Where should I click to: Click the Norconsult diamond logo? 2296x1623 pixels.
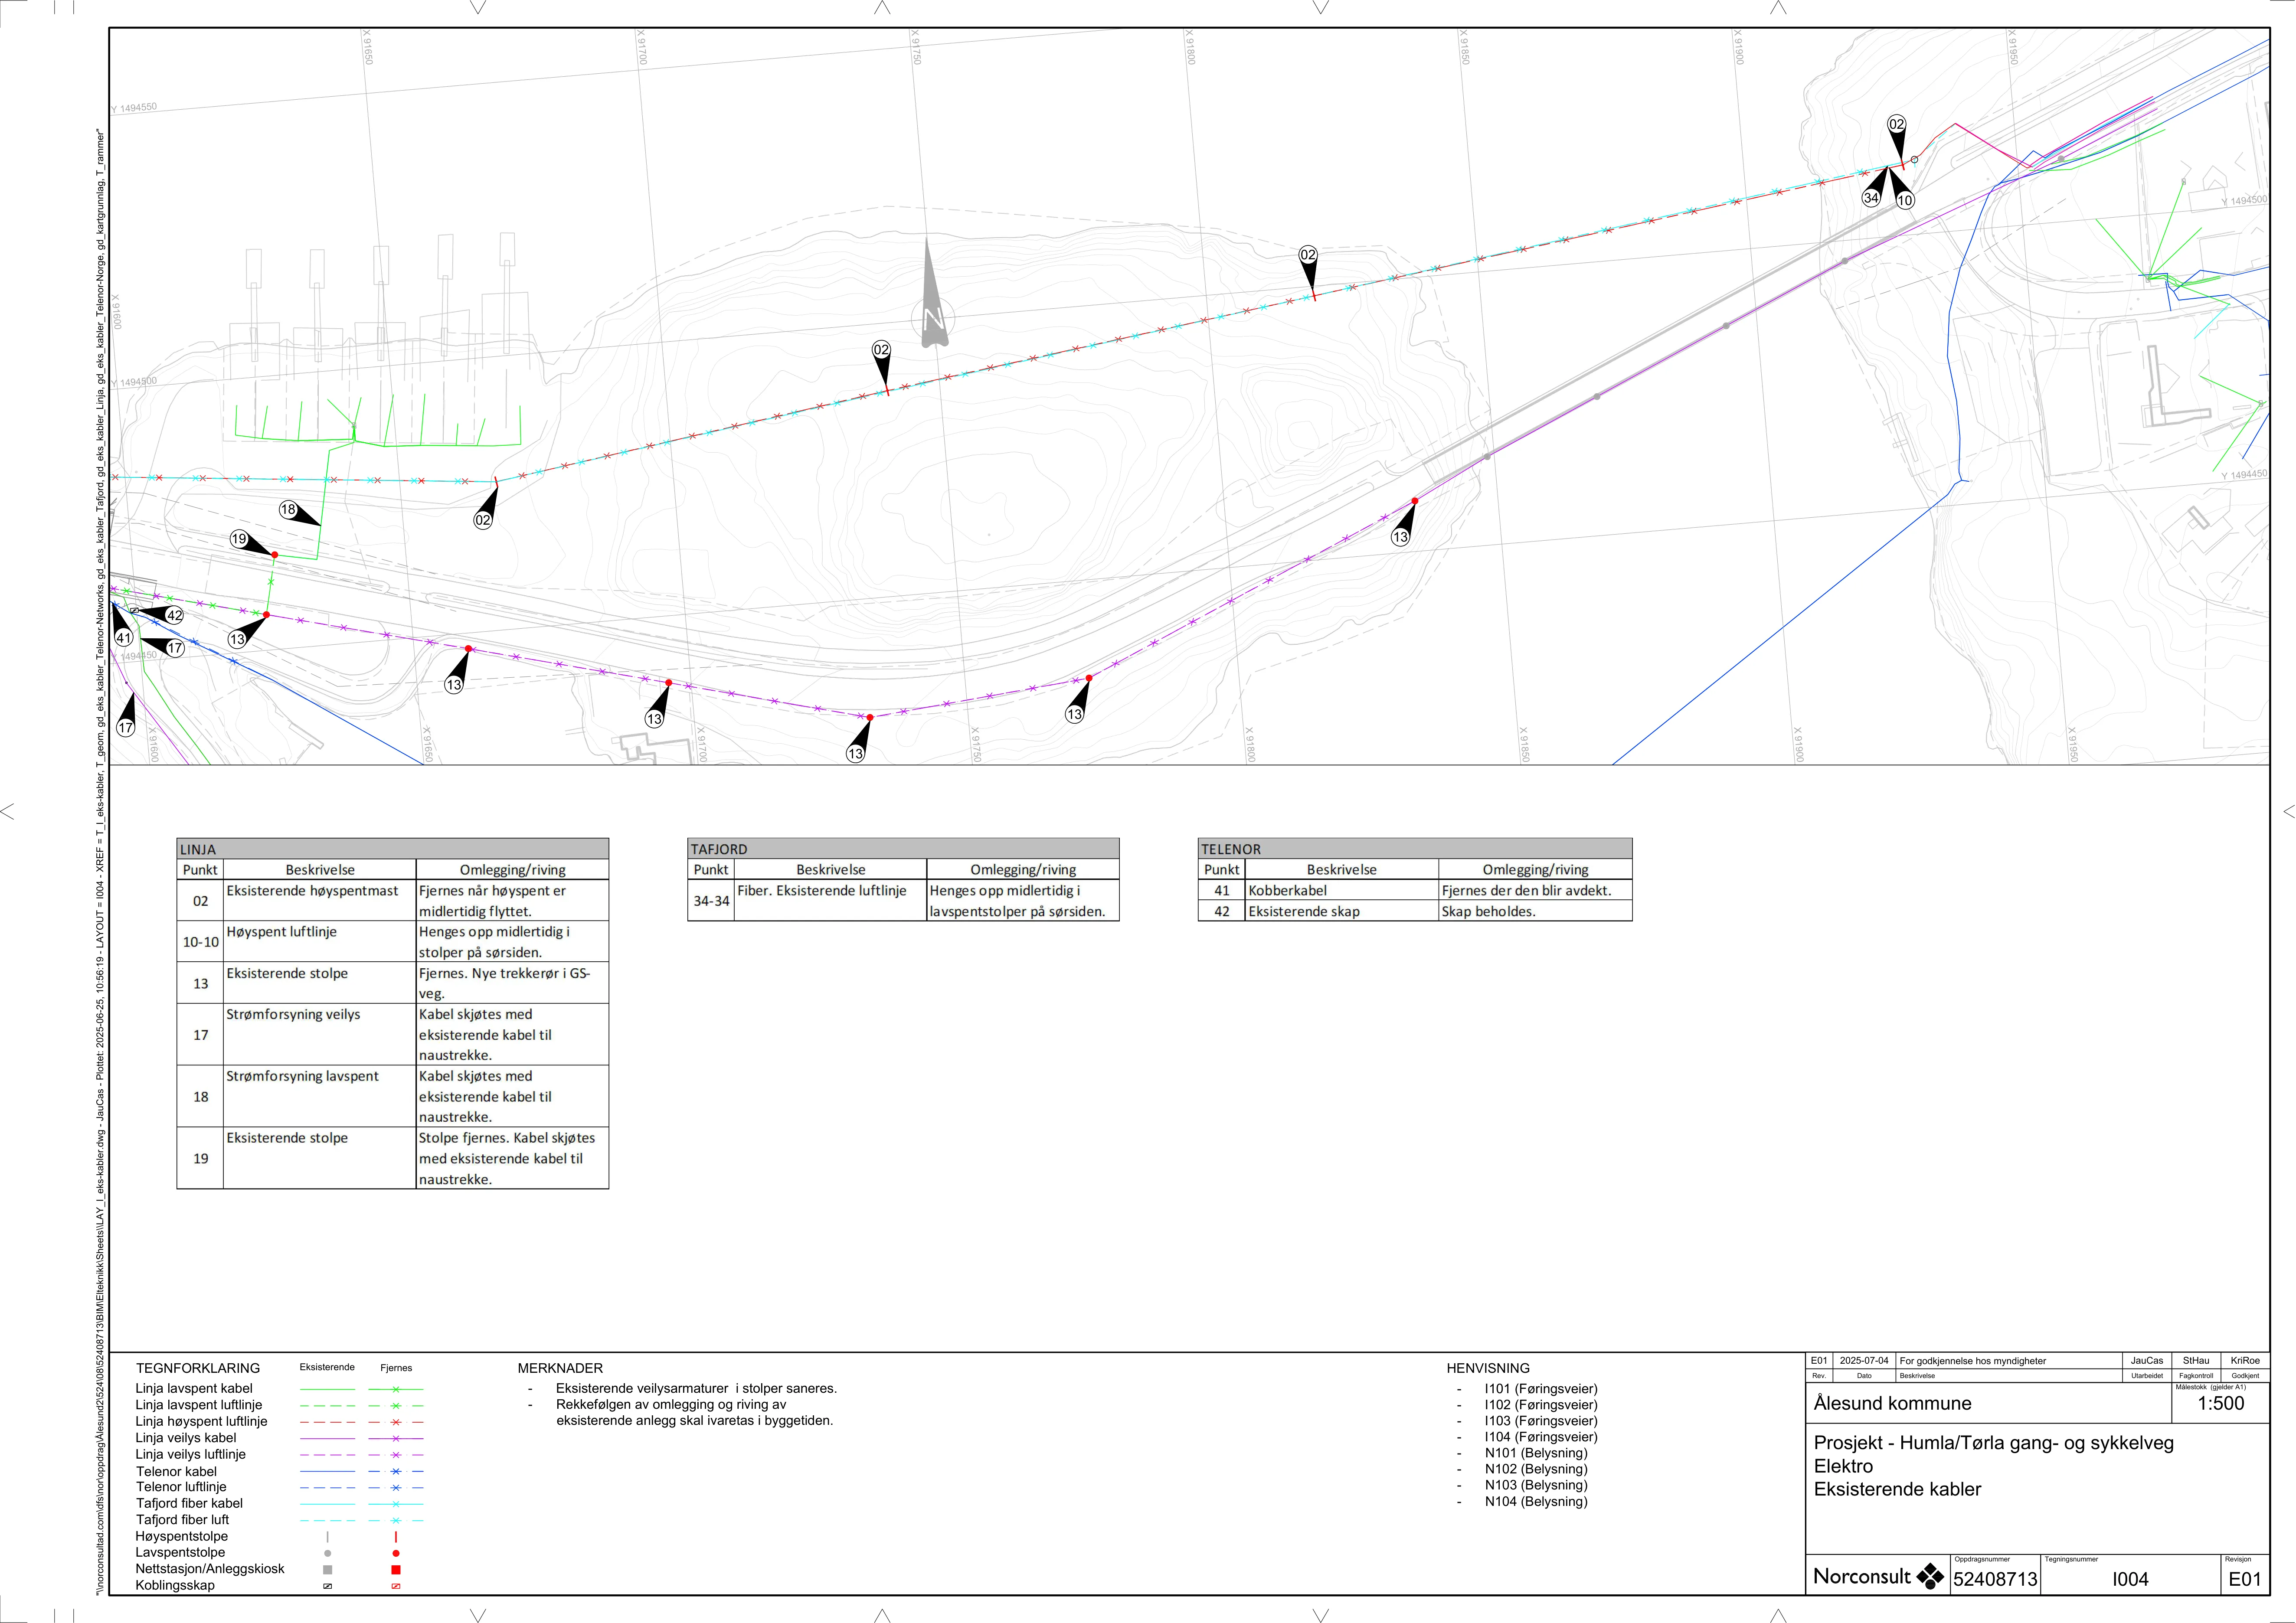[x=1929, y=1577]
